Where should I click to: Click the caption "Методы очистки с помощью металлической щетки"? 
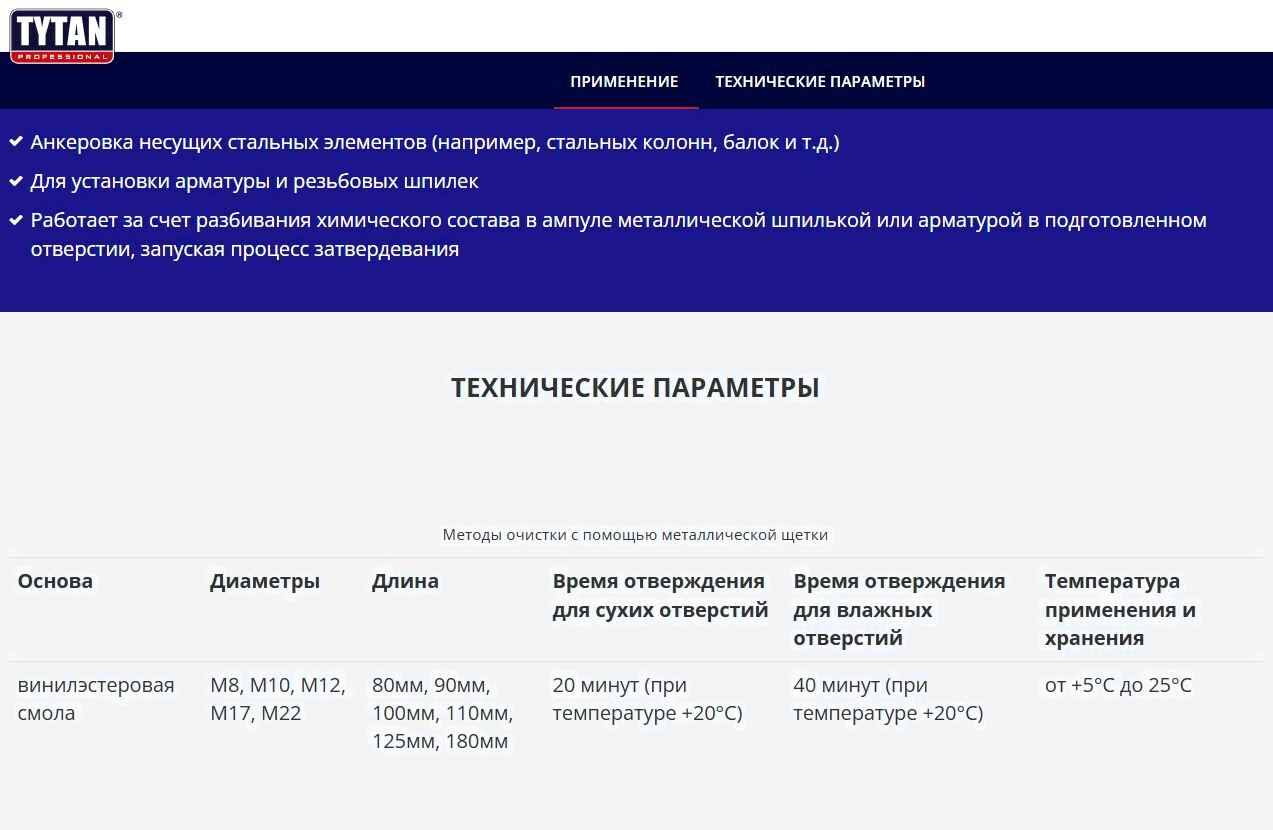click(635, 535)
